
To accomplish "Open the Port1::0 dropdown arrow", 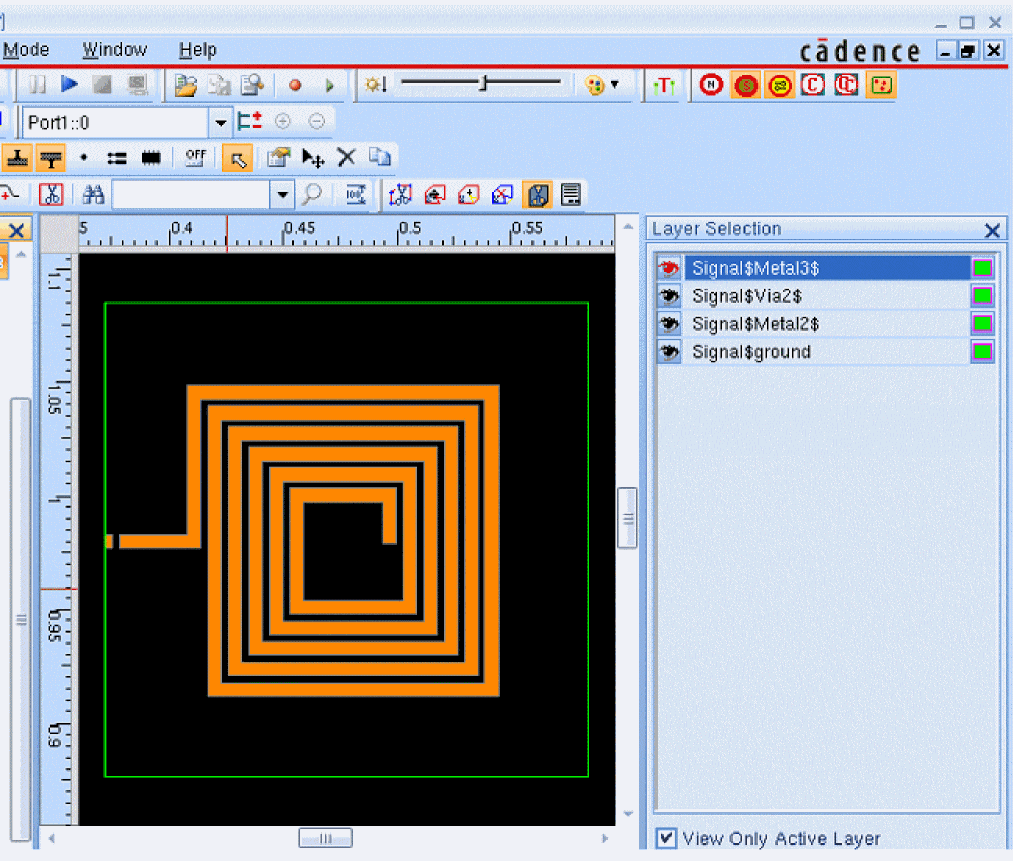I will click(220, 122).
